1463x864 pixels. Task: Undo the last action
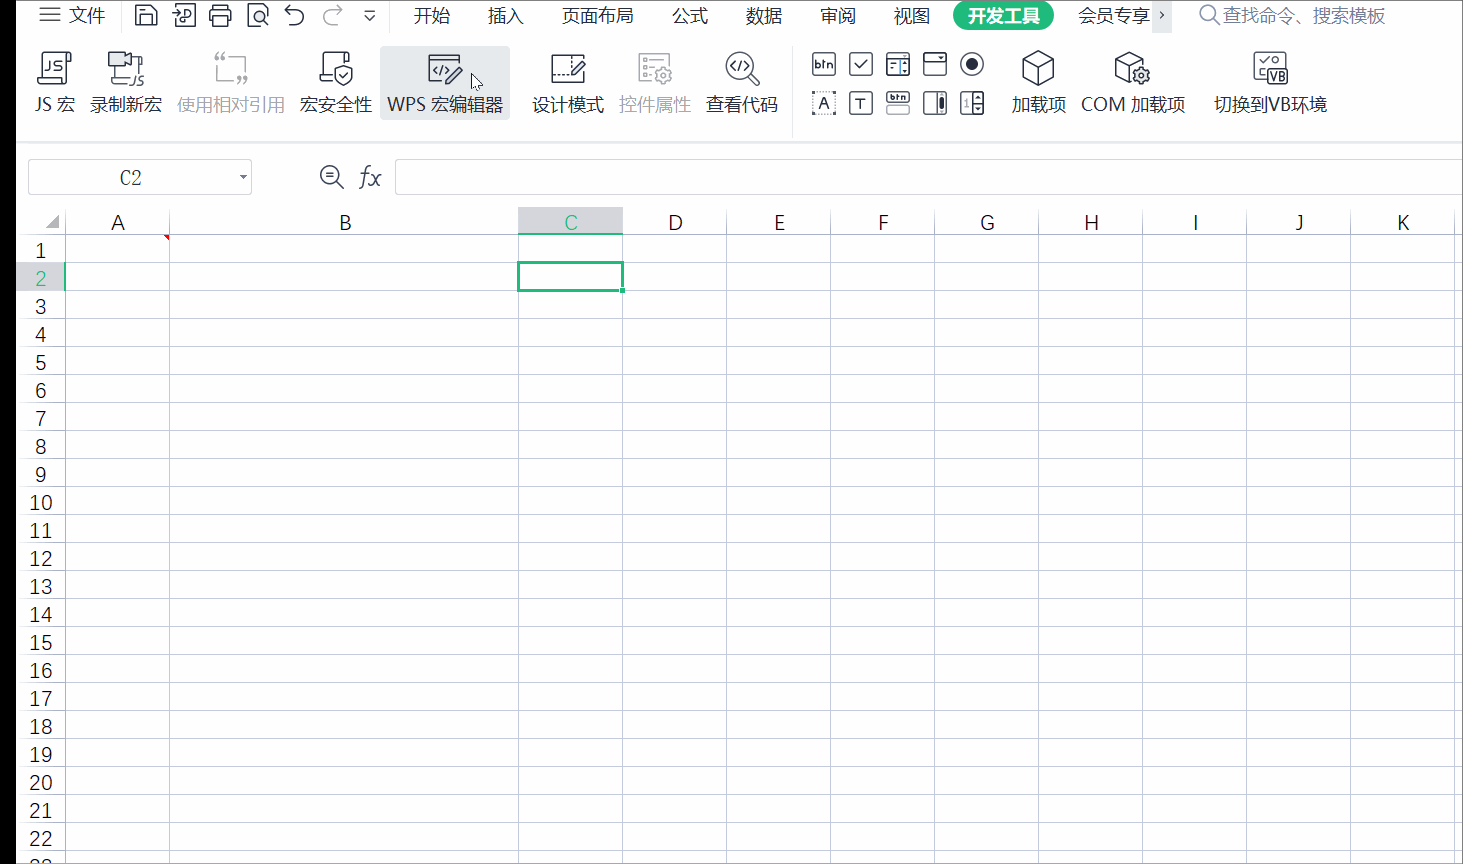coord(294,15)
